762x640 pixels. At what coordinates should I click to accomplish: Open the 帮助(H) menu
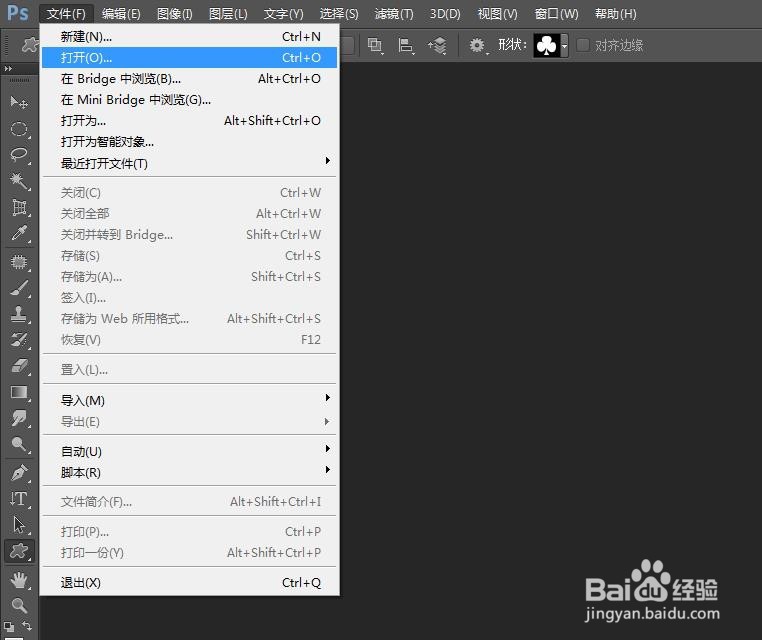click(x=616, y=14)
